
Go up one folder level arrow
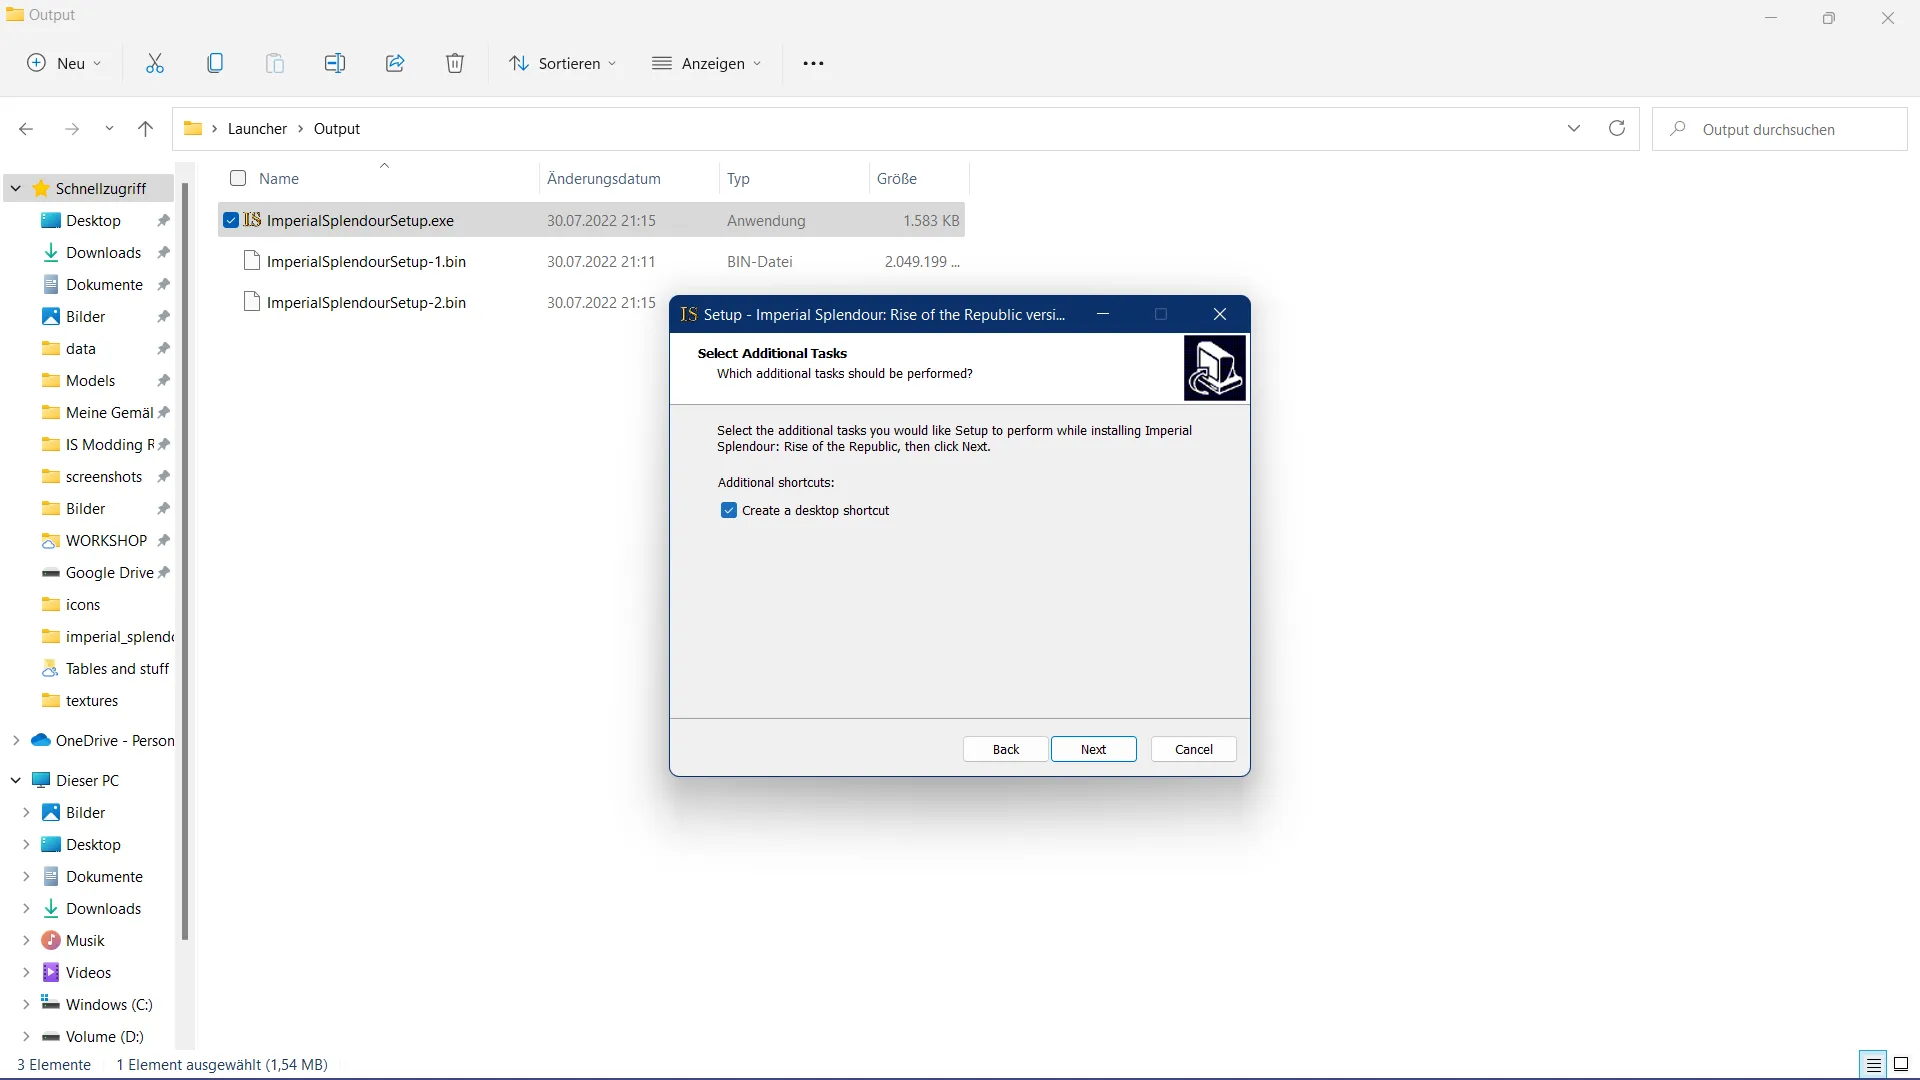point(145,129)
